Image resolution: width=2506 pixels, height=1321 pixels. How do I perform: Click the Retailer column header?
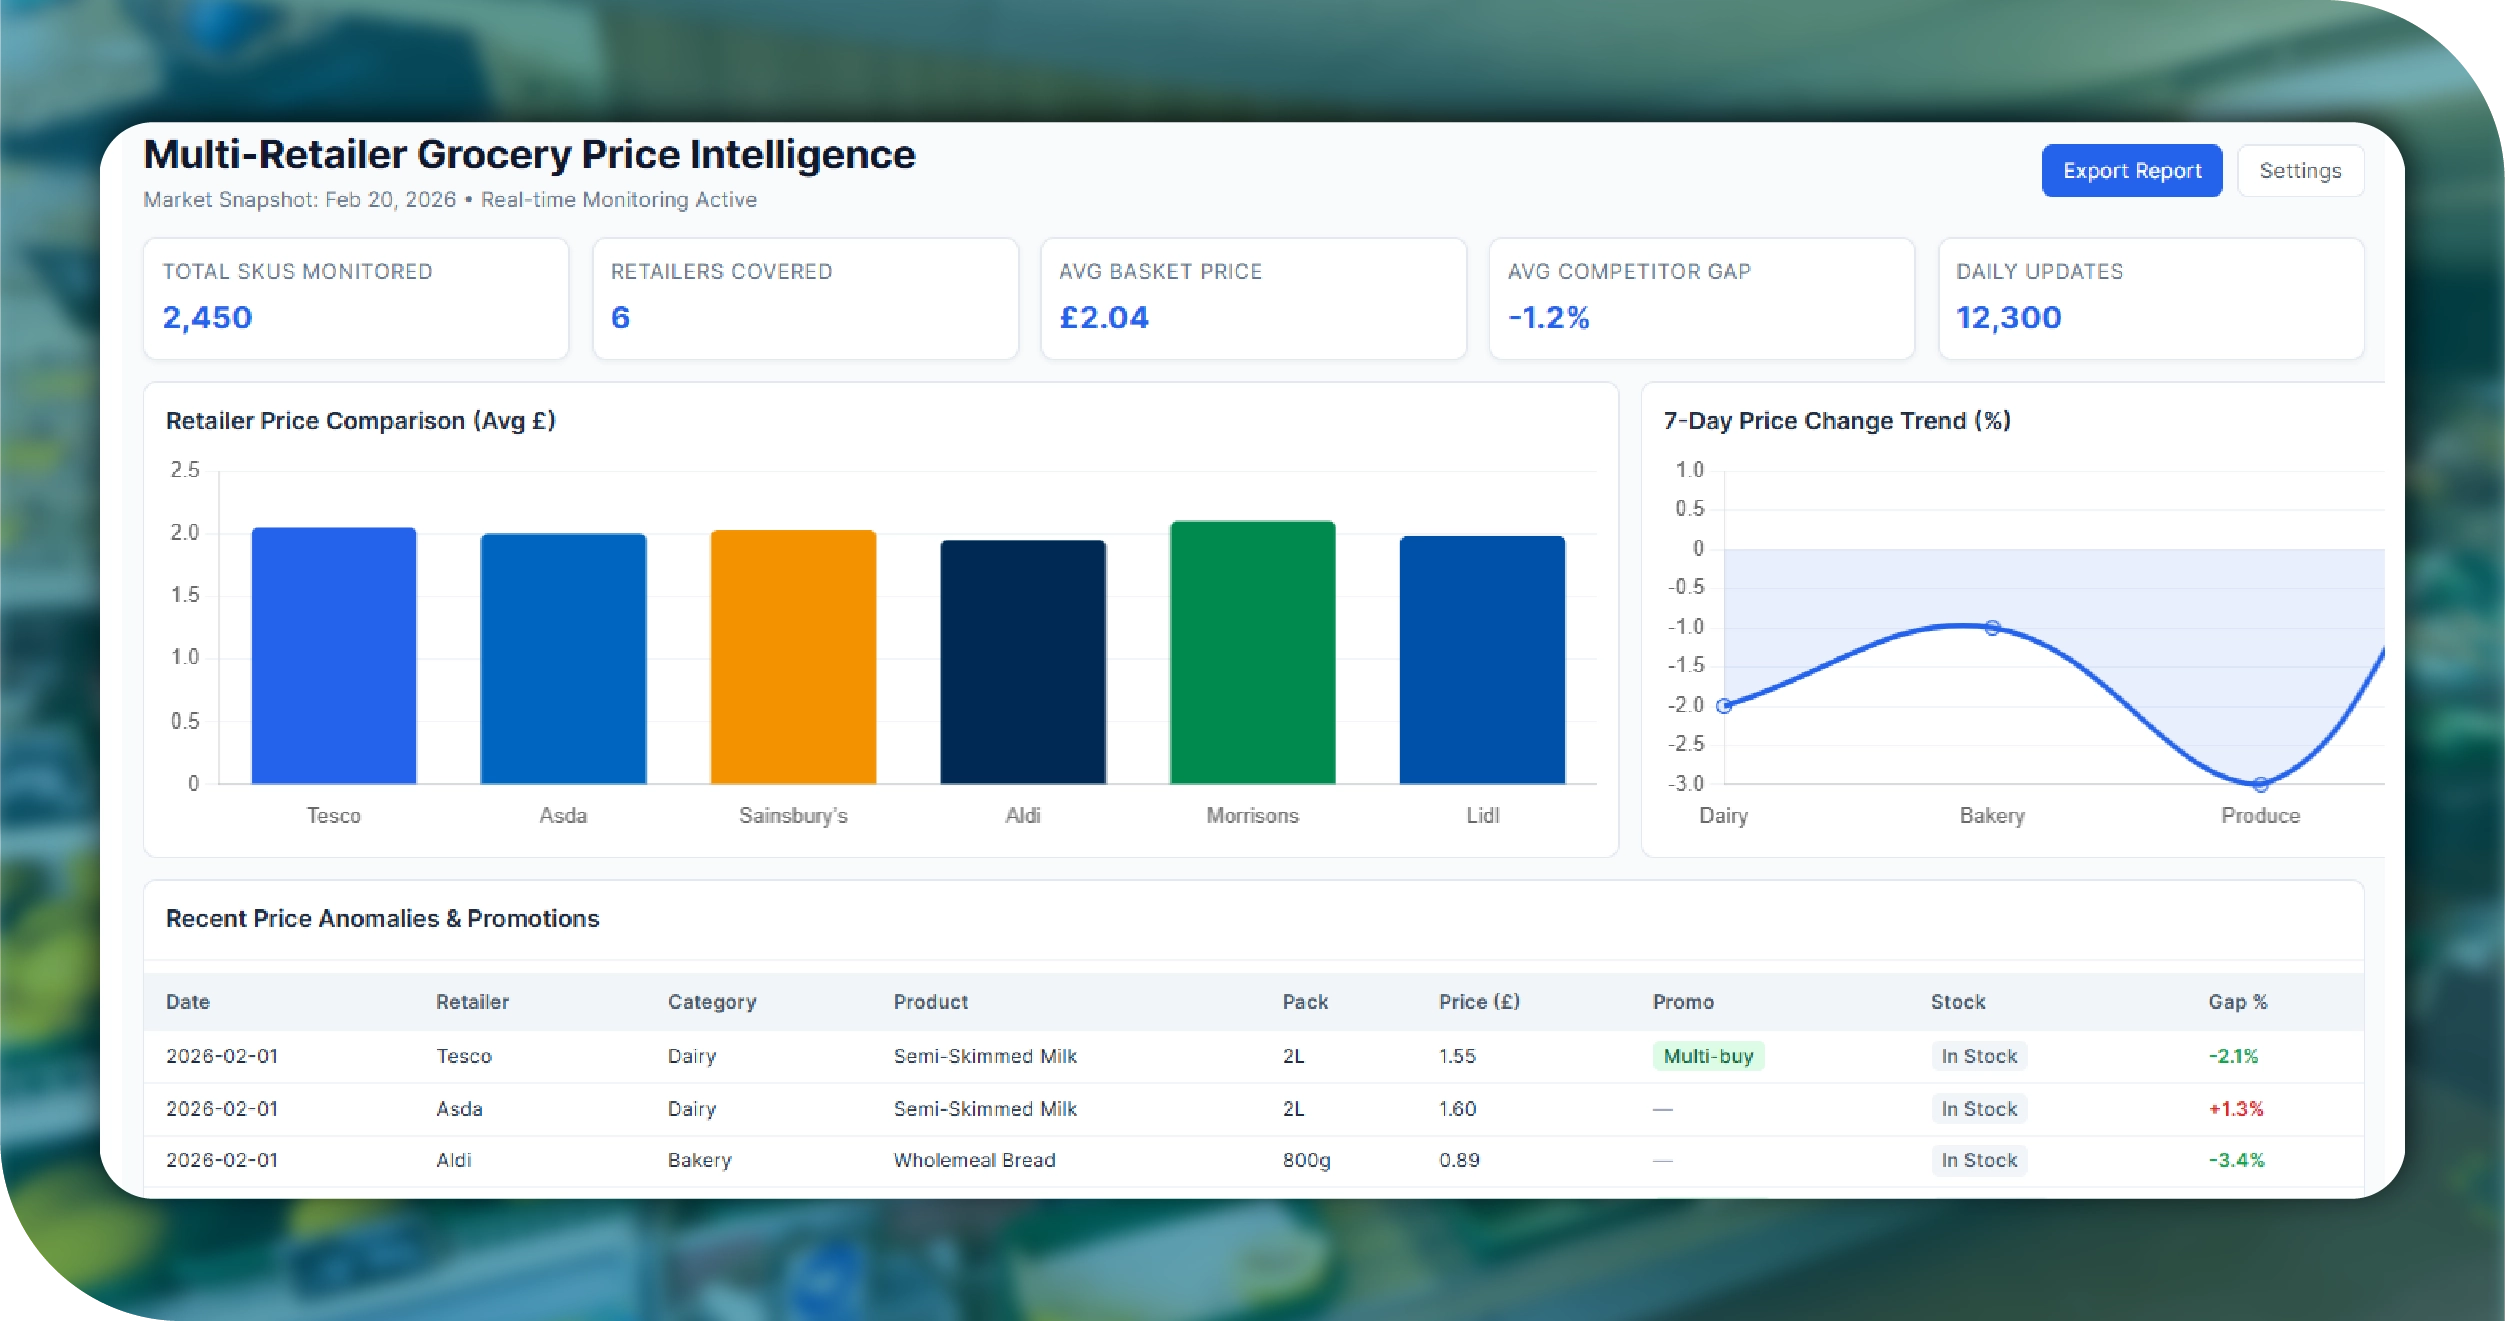tap(472, 1002)
